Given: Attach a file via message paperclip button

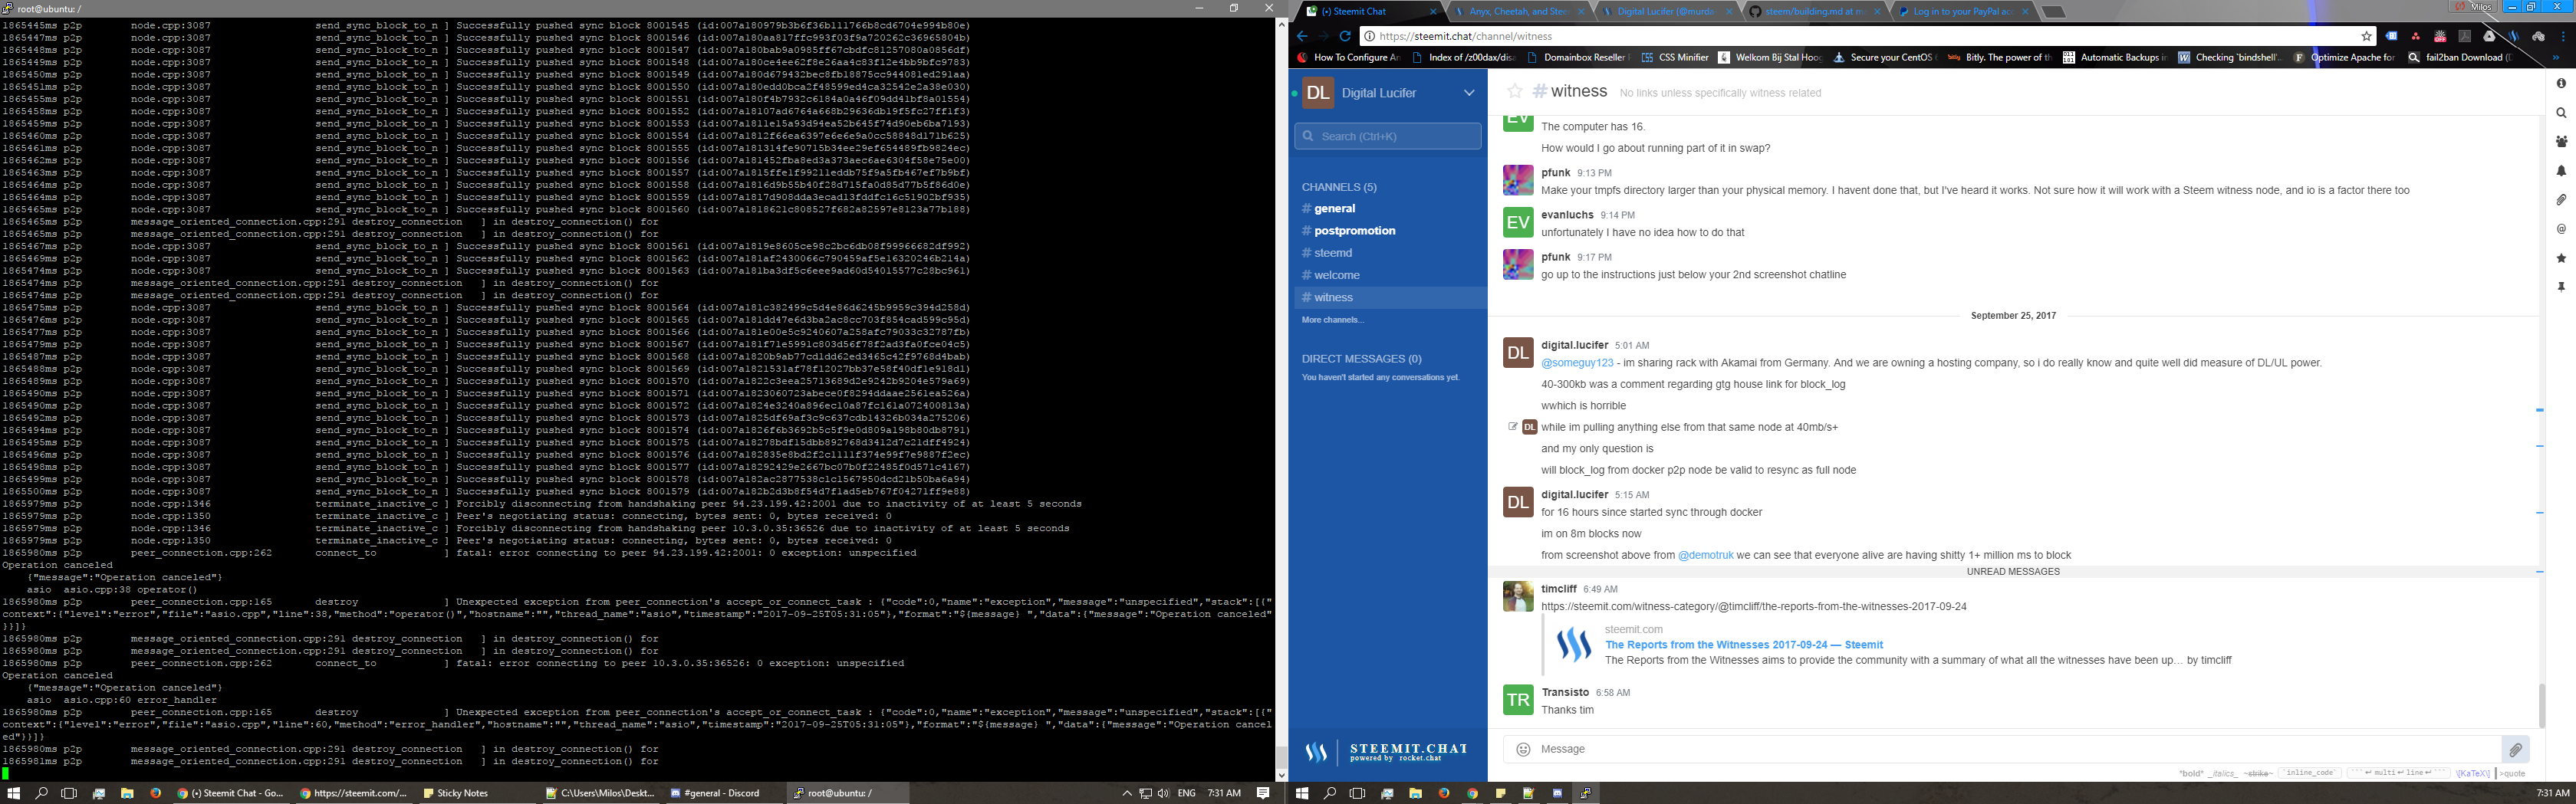Looking at the screenshot, I should point(2515,749).
